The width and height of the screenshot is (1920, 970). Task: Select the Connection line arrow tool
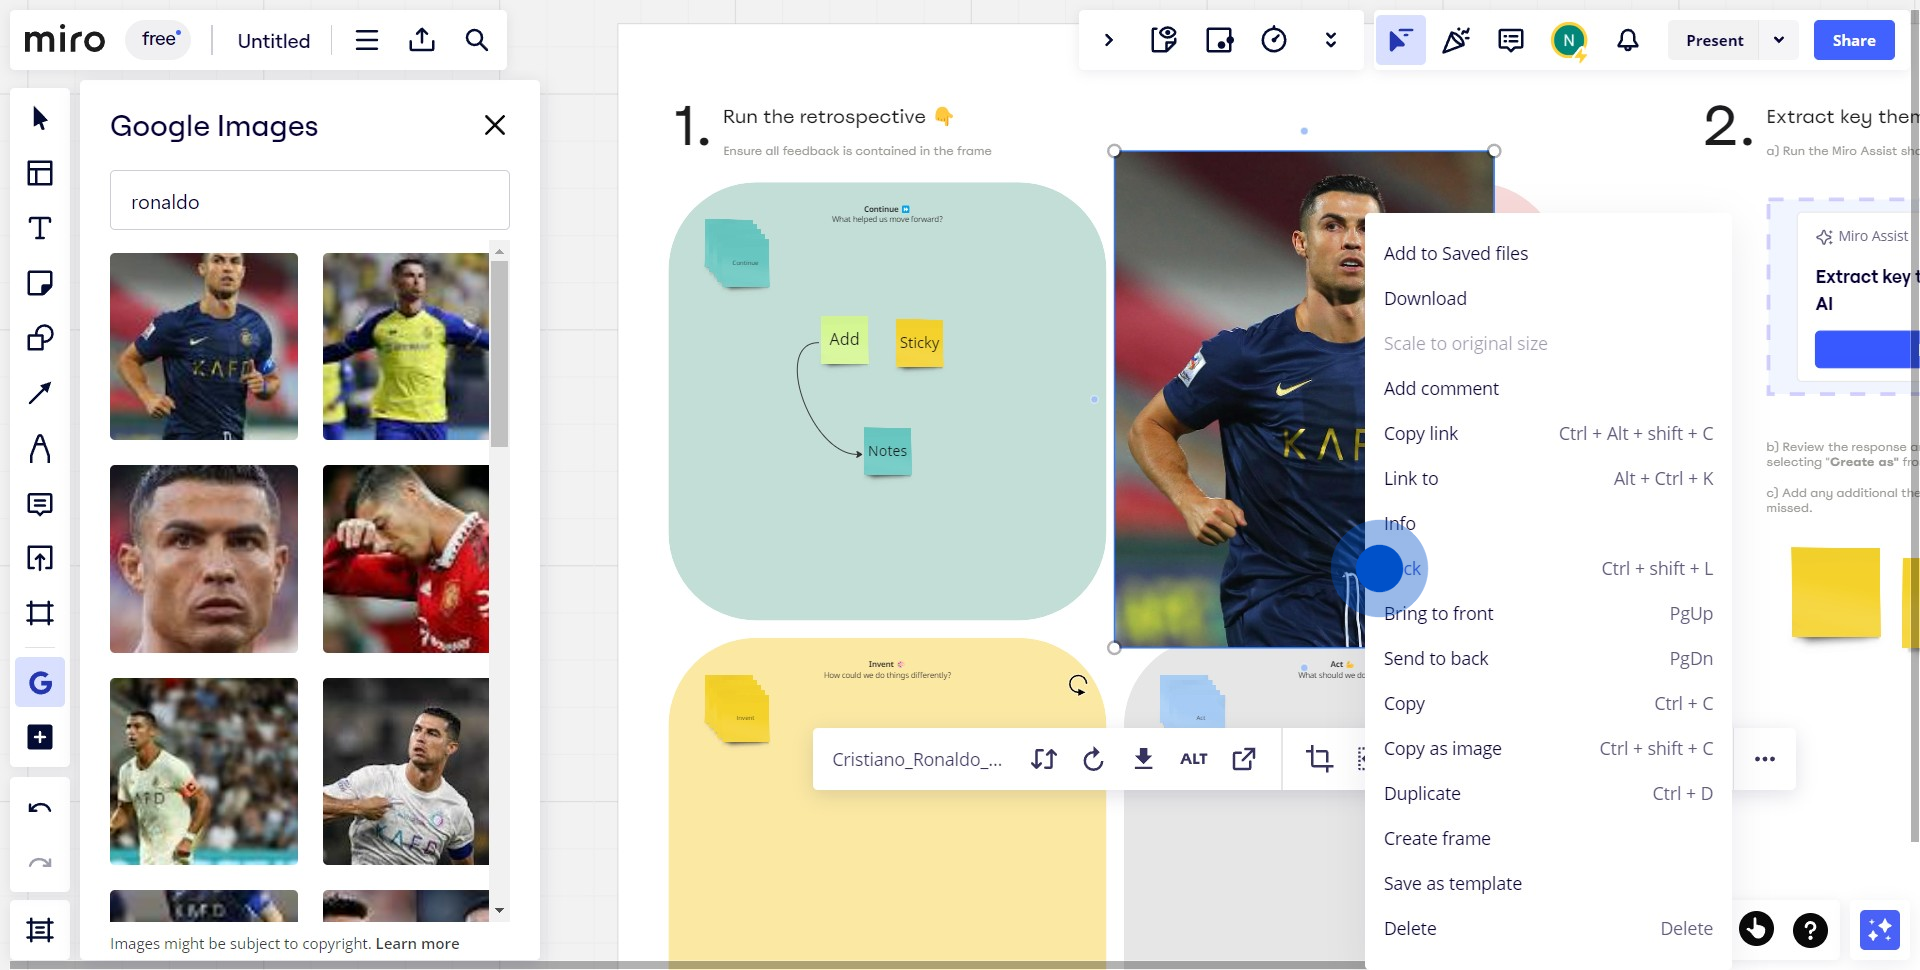click(x=40, y=393)
